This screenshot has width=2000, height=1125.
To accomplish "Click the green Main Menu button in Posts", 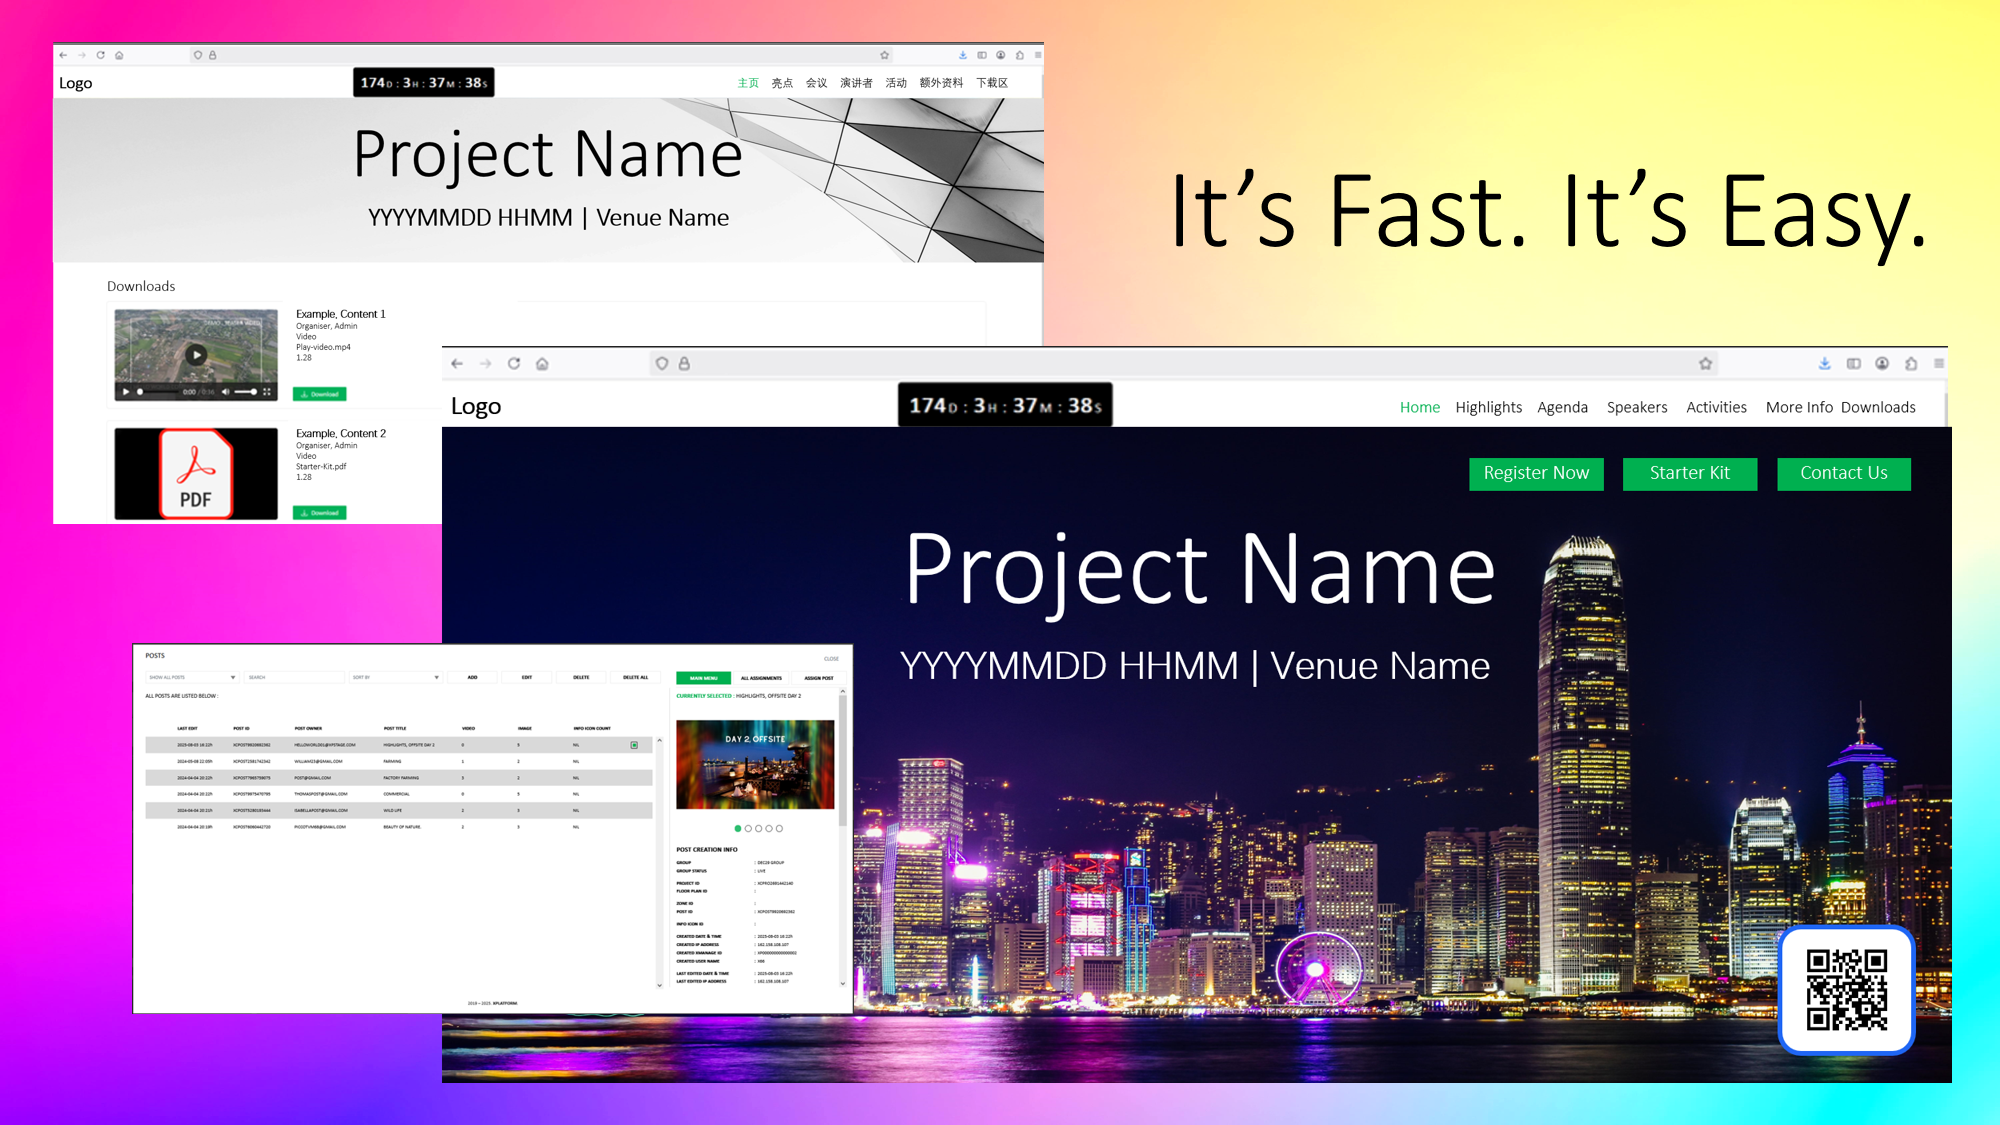I will (x=703, y=678).
